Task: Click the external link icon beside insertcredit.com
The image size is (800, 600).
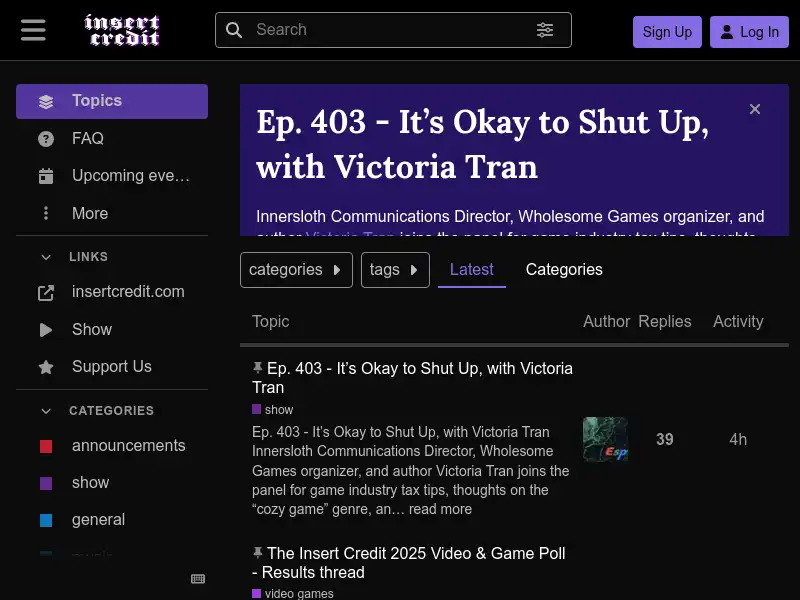Action: pyautogui.click(x=46, y=293)
